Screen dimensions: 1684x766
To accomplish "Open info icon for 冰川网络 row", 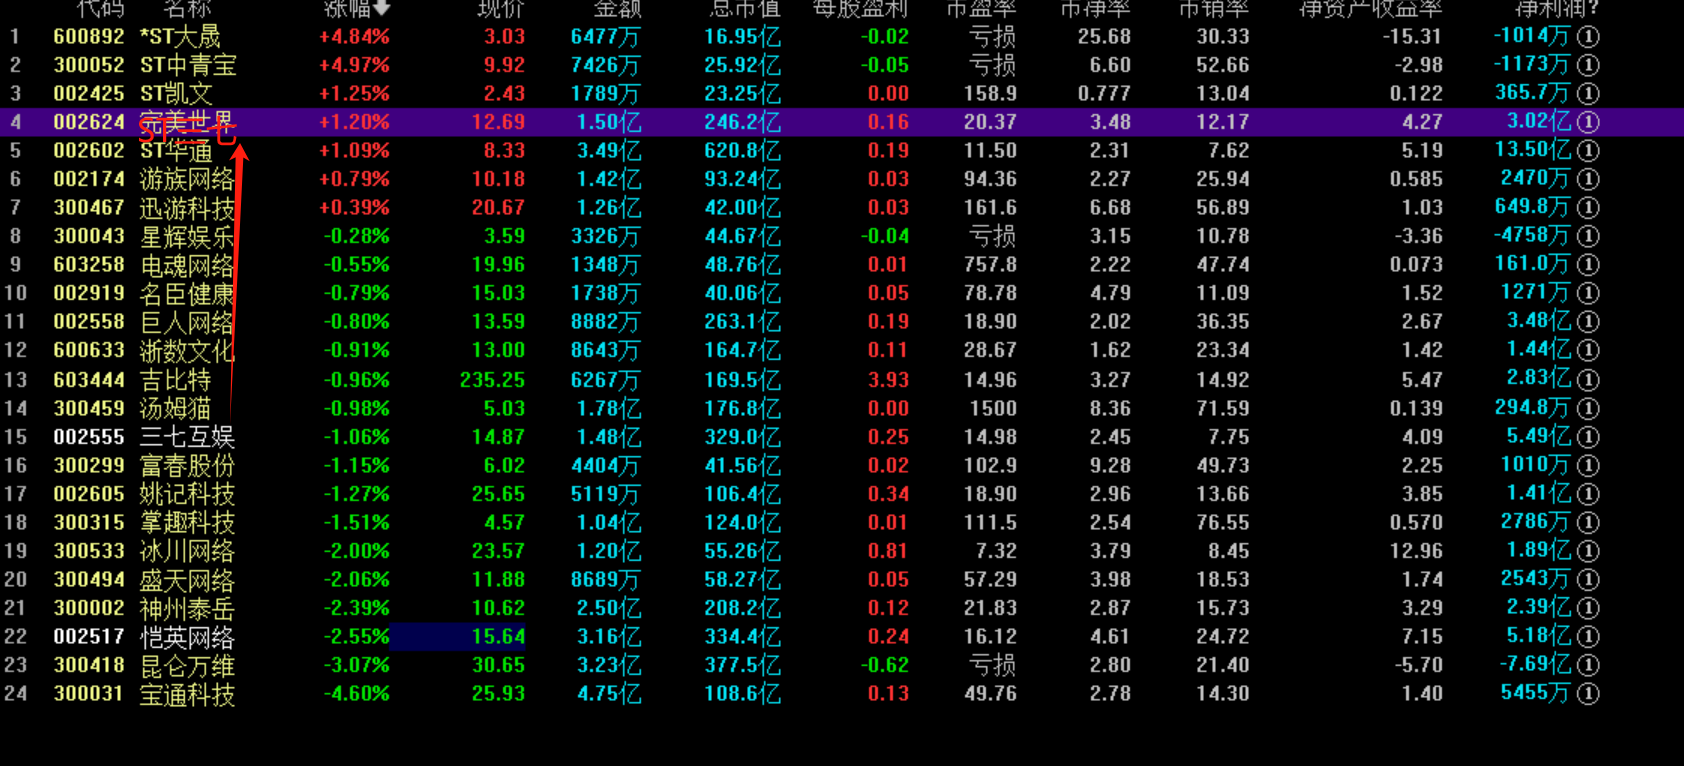I will [1588, 551].
